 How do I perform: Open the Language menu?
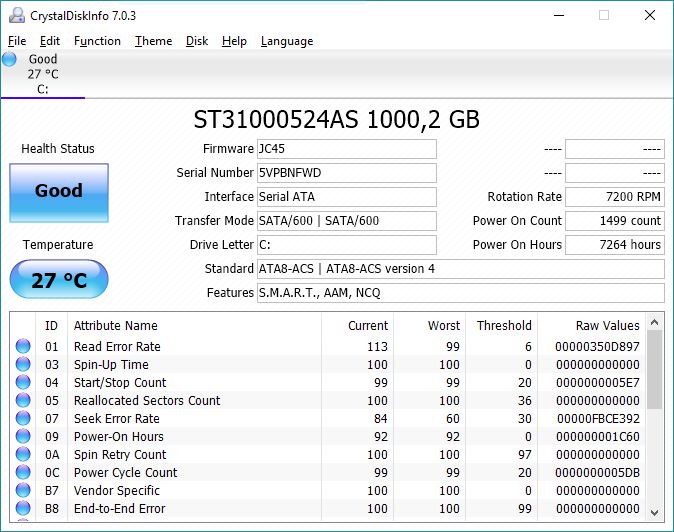coord(287,41)
